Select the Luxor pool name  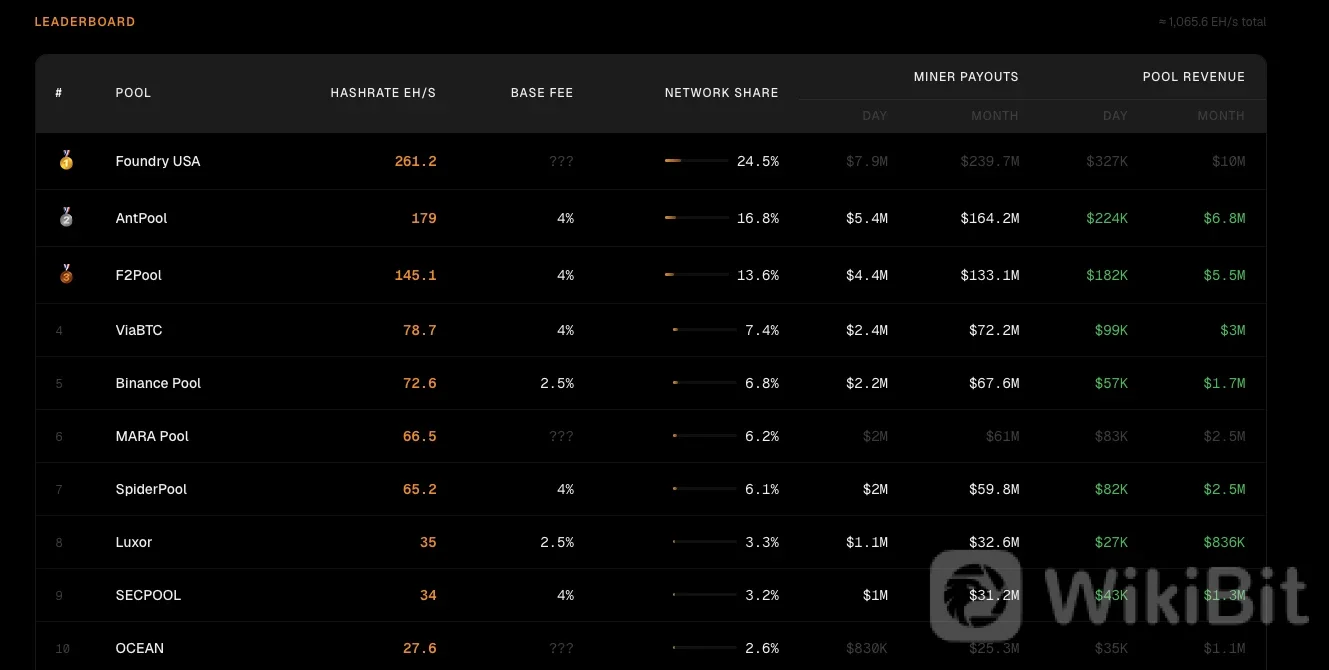(134, 542)
